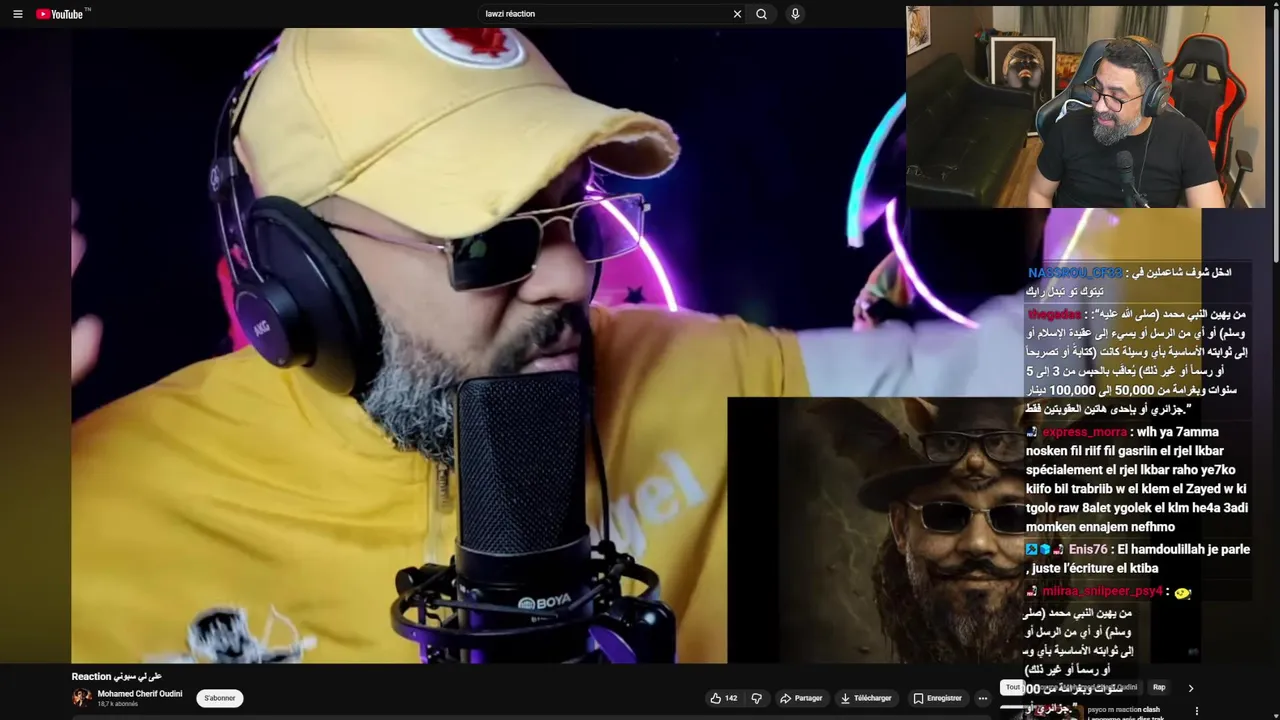The width and height of the screenshot is (1280, 720).
Task: Subscribe with the S'abonner button
Action: 220,698
